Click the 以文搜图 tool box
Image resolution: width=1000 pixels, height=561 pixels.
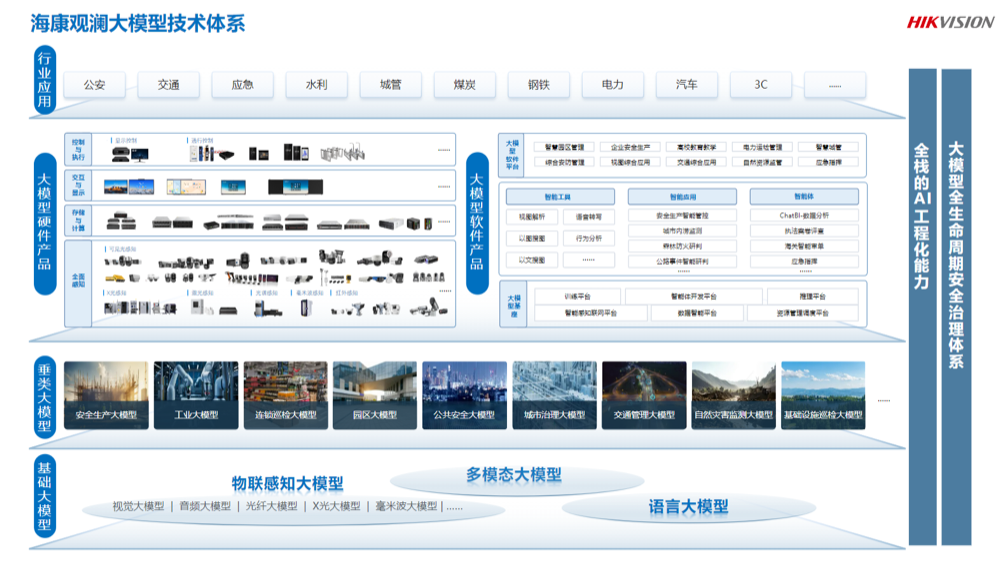click(x=532, y=260)
